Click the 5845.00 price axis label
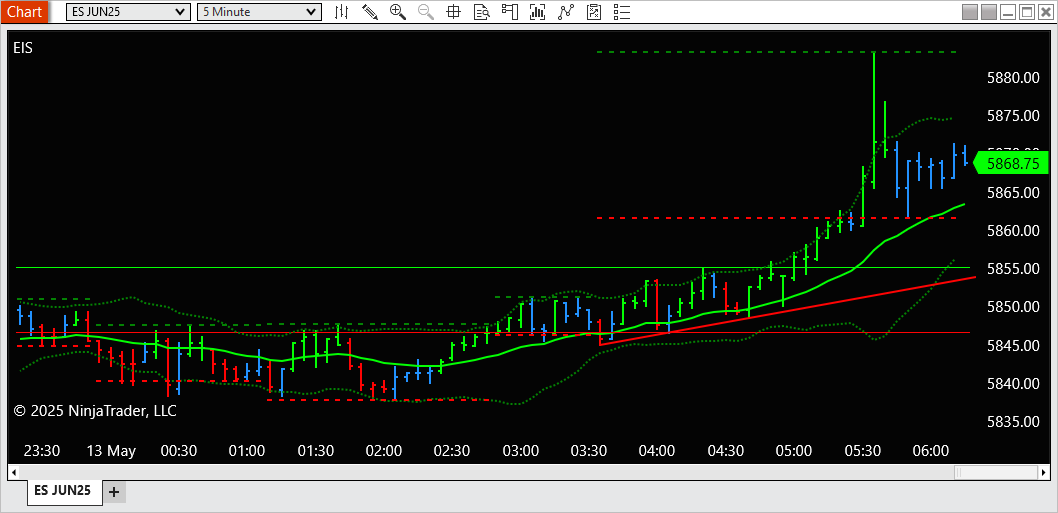The image size is (1058, 513). pyautogui.click(x=1013, y=346)
